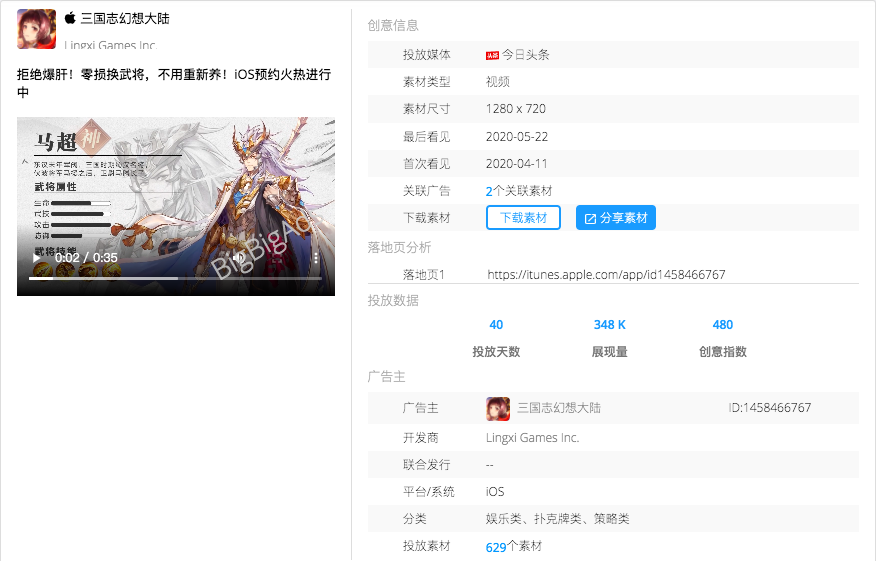Click the 348 K 展现量 value
876x561 pixels.
click(610, 325)
